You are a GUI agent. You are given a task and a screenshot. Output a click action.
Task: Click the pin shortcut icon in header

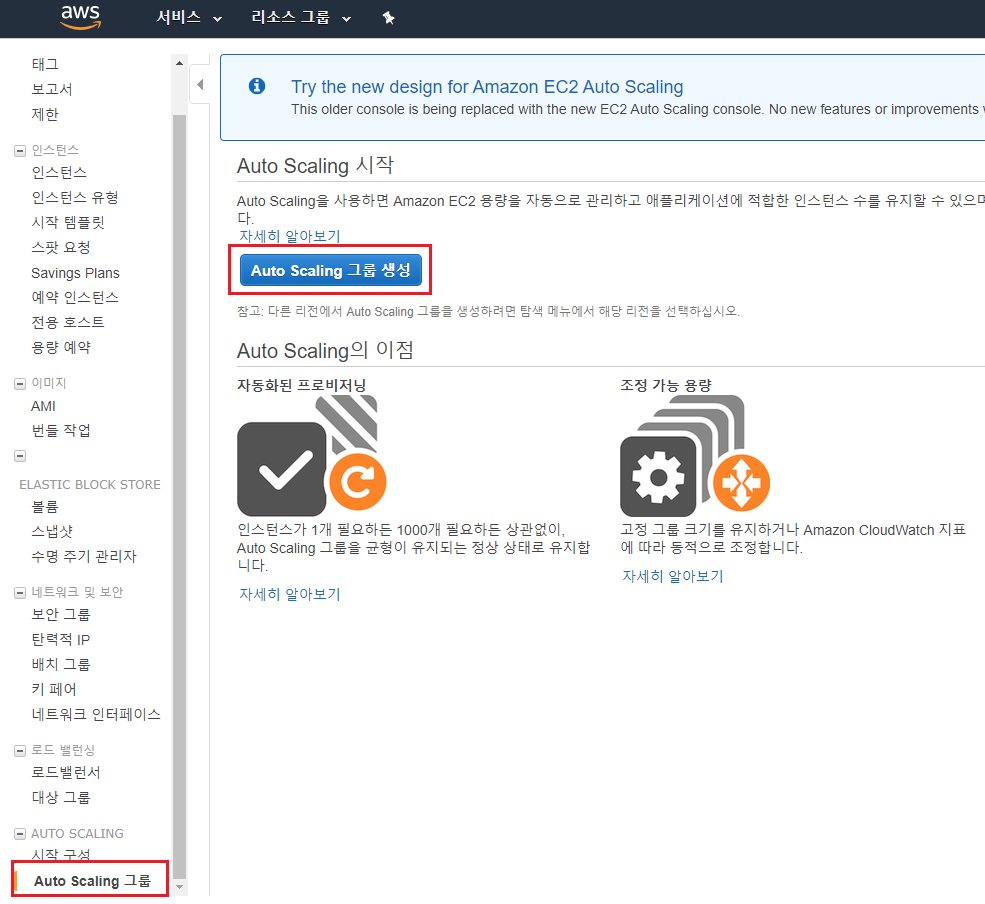click(388, 18)
